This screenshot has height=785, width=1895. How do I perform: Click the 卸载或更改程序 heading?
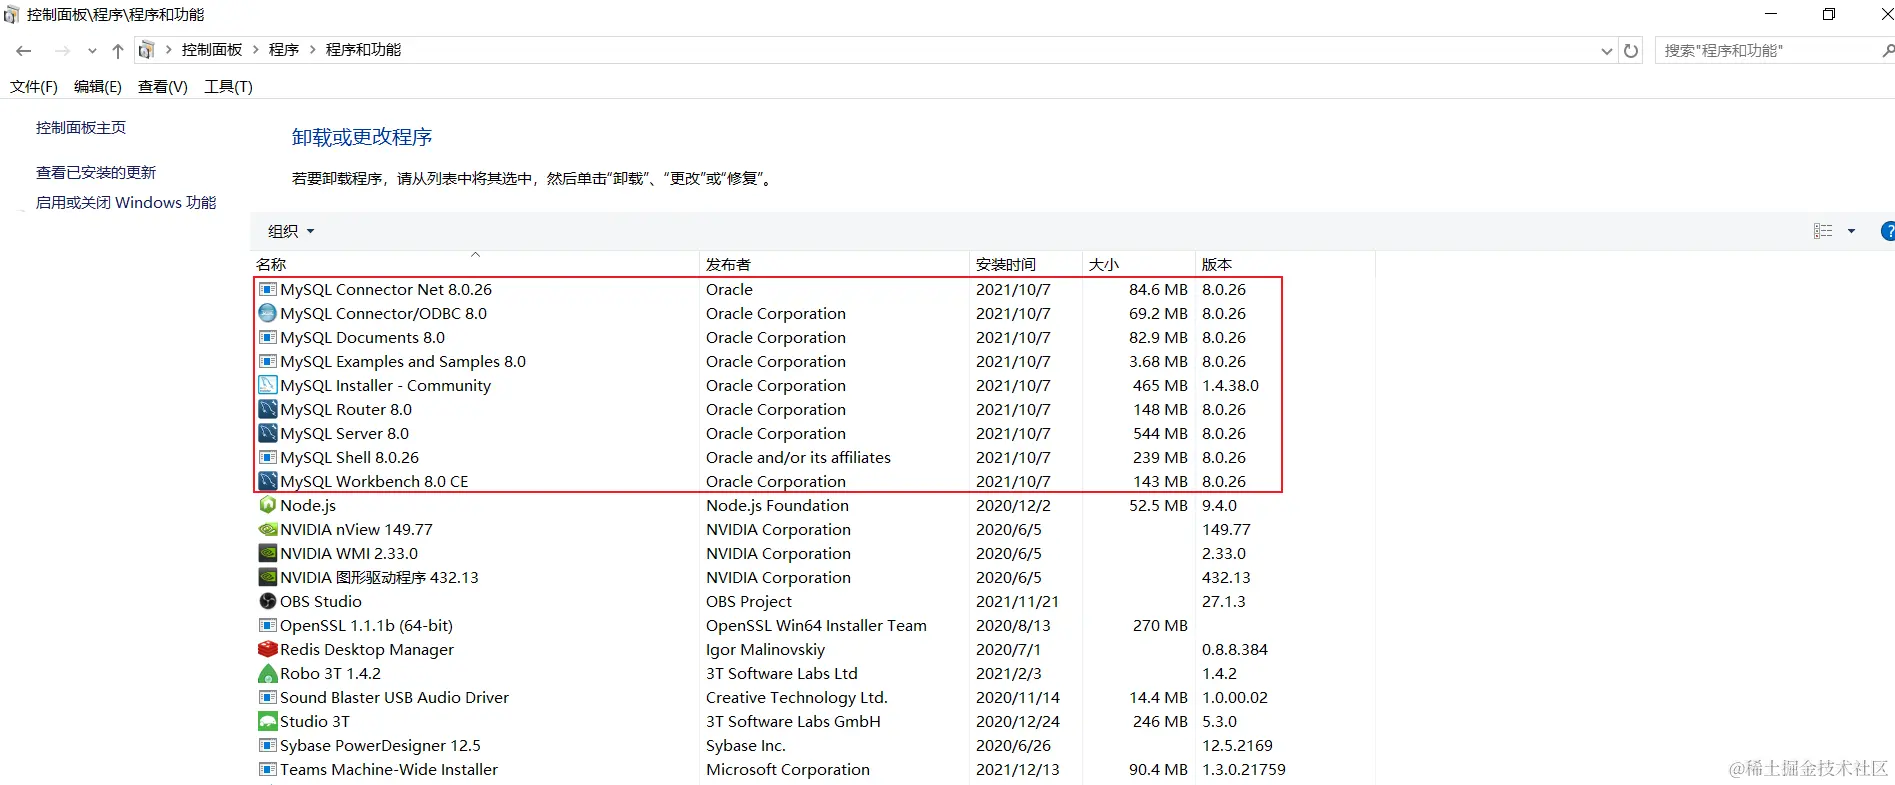(362, 137)
